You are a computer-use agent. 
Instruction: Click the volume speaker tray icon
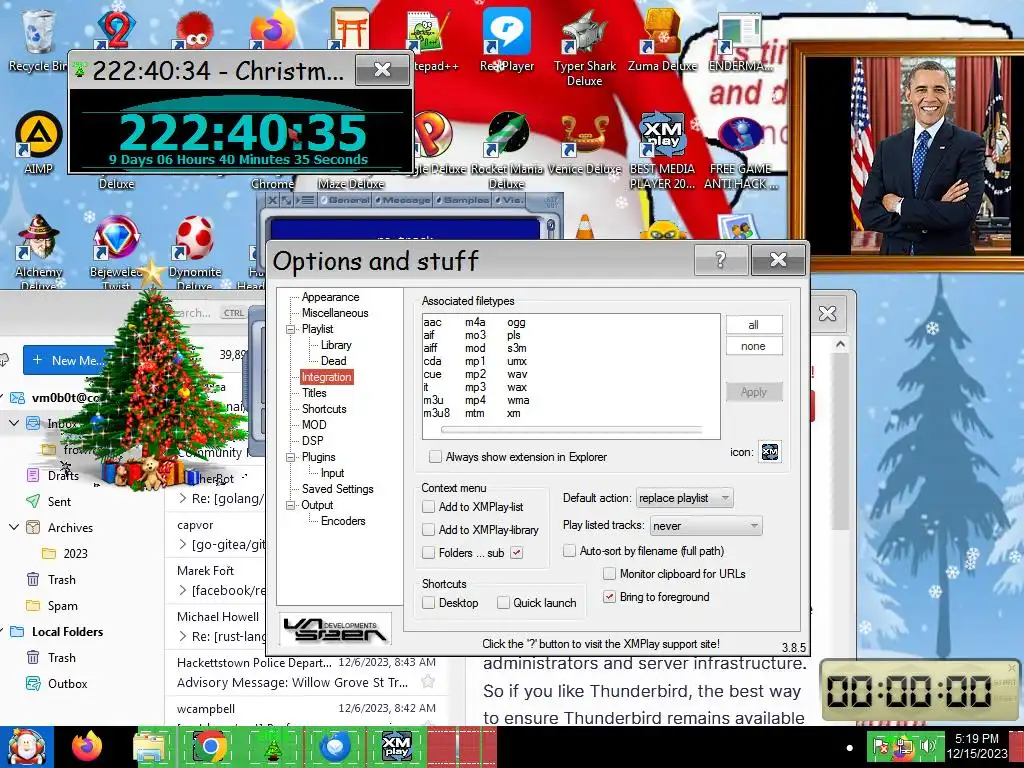[927, 746]
